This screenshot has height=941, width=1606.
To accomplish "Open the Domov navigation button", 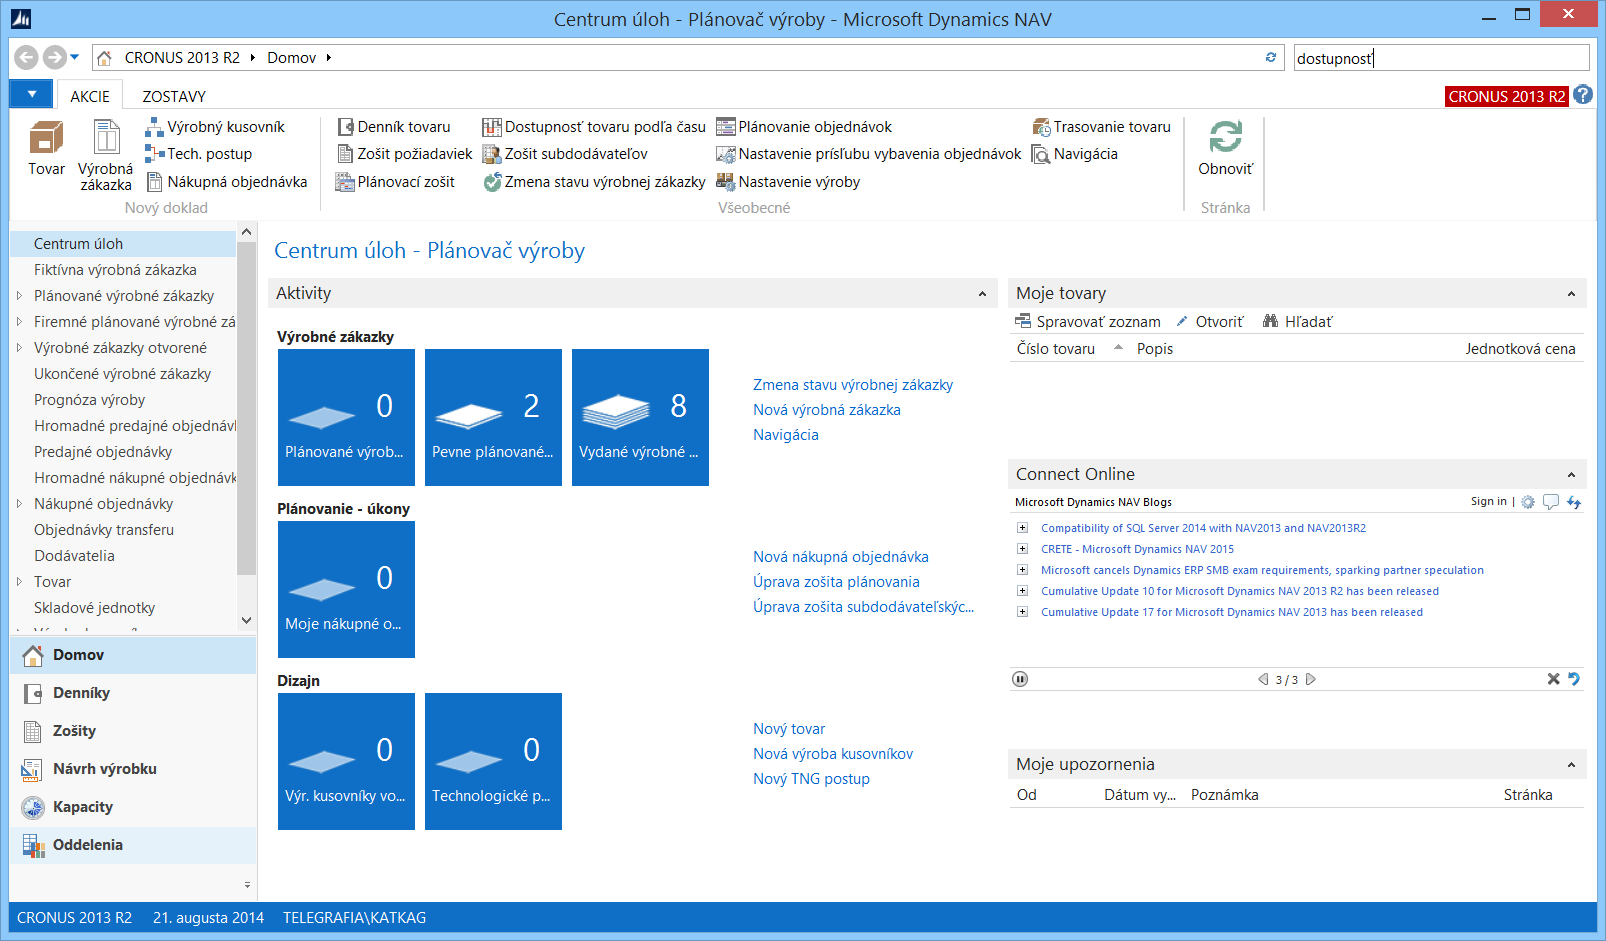I will (133, 655).
